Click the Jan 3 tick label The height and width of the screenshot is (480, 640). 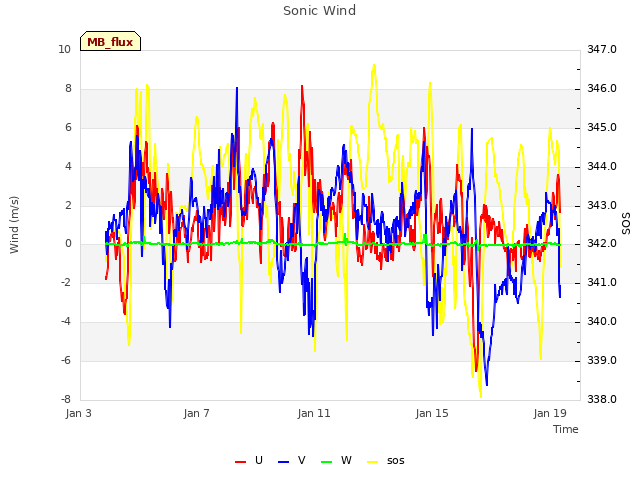(x=78, y=413)
